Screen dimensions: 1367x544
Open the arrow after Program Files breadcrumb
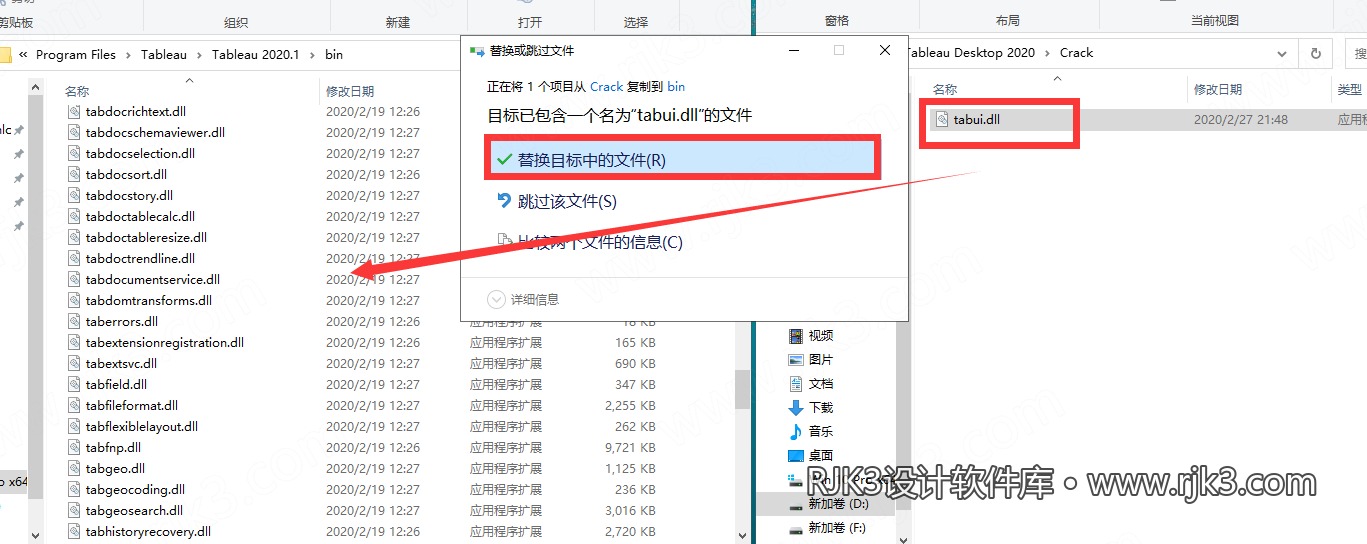click(x=128, y=55)
